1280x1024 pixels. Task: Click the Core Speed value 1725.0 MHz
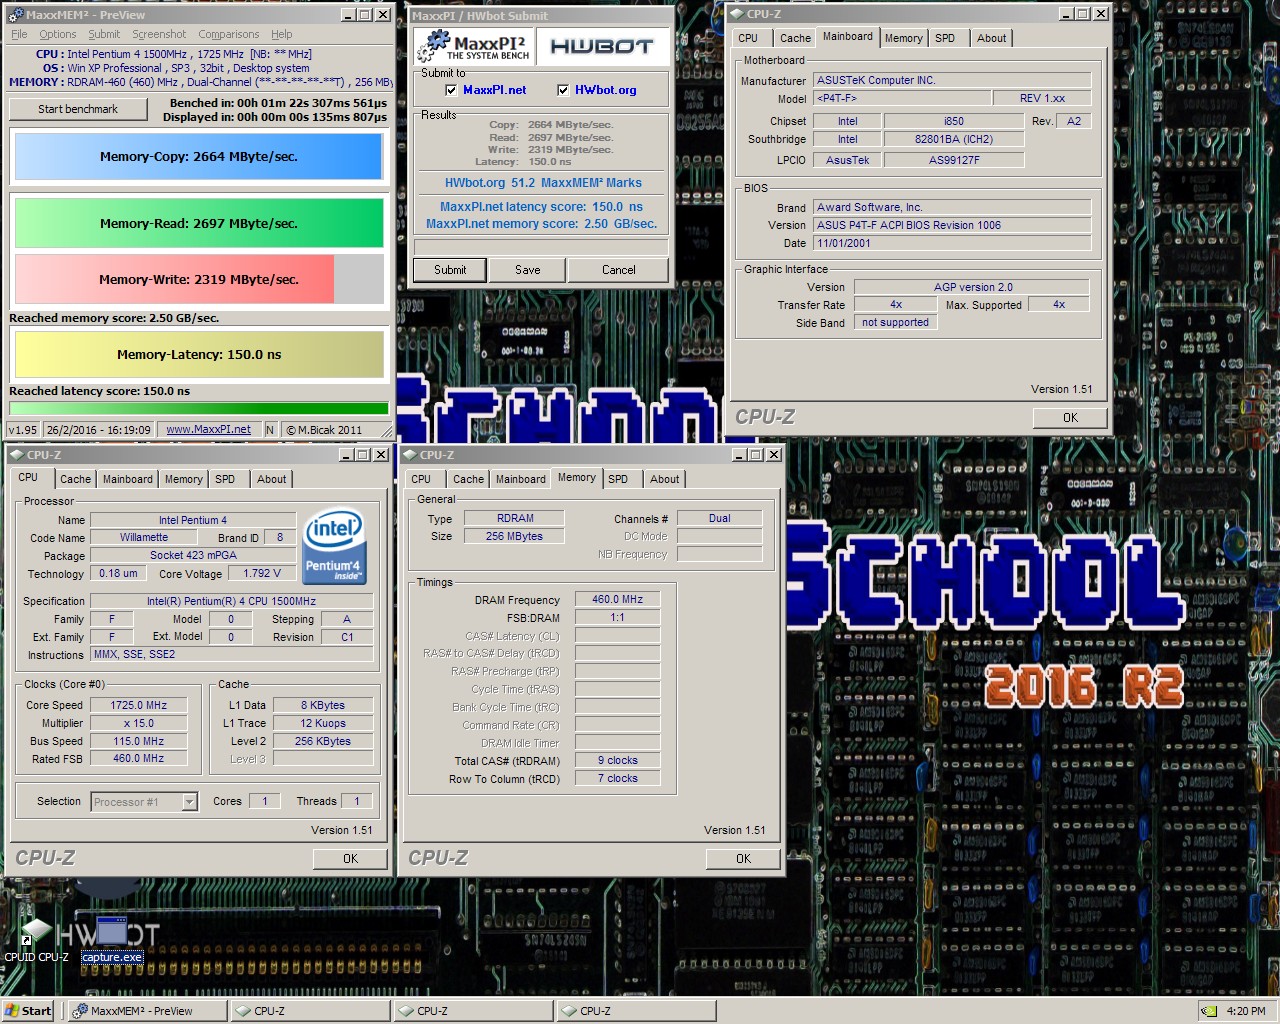click(x=139, y=706)
